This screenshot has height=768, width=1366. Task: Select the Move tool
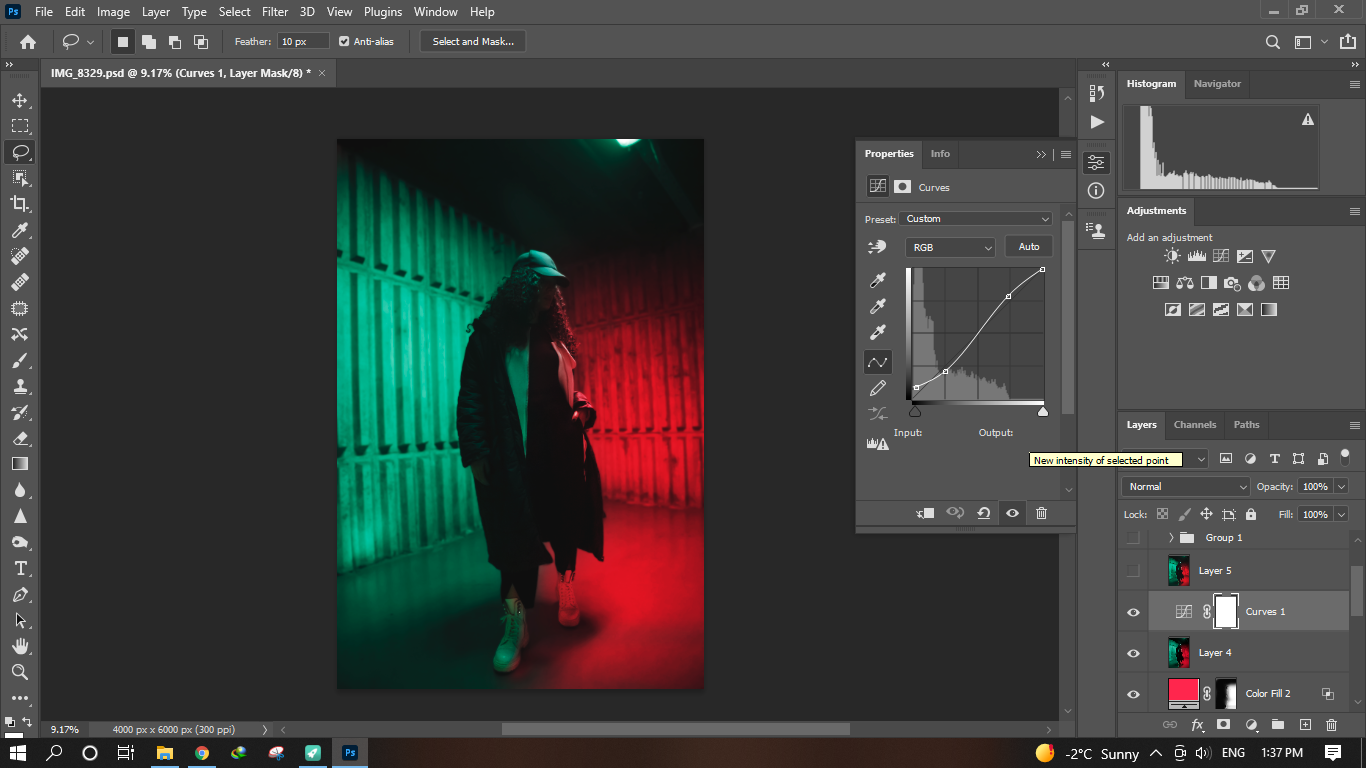click(19, 100)
